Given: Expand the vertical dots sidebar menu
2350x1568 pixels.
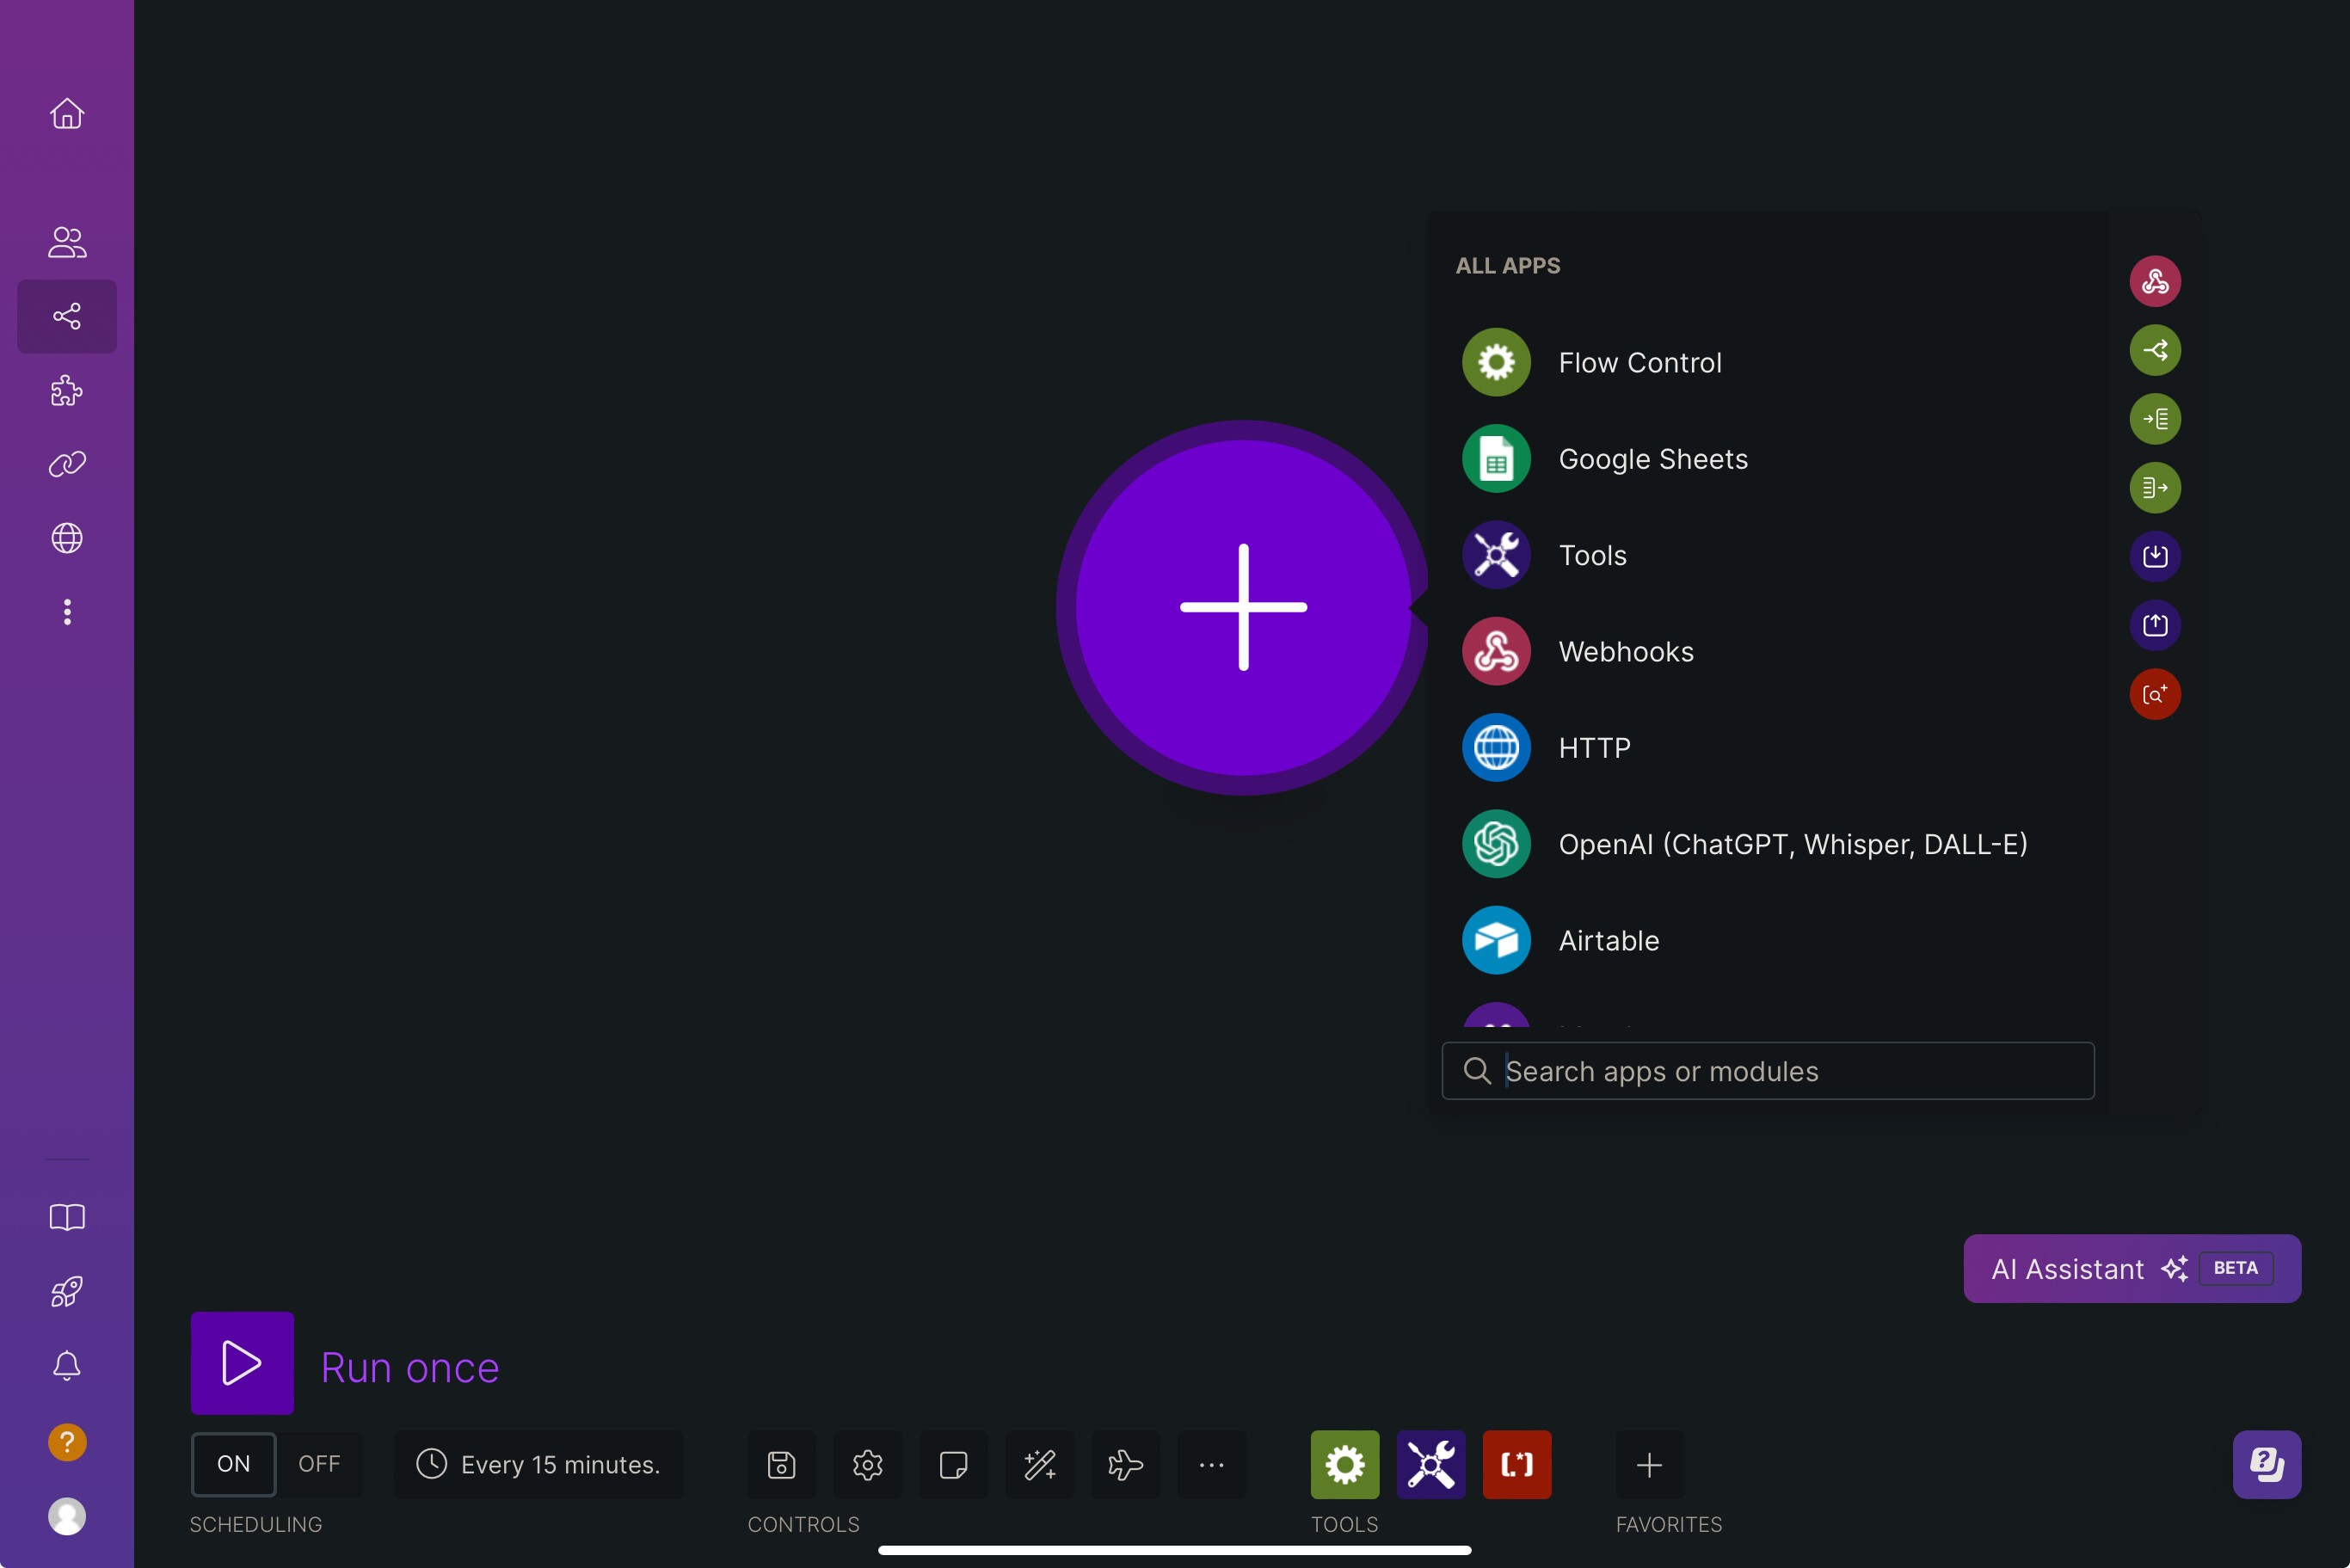Looking at the screenshot, I should coord(67,612).
